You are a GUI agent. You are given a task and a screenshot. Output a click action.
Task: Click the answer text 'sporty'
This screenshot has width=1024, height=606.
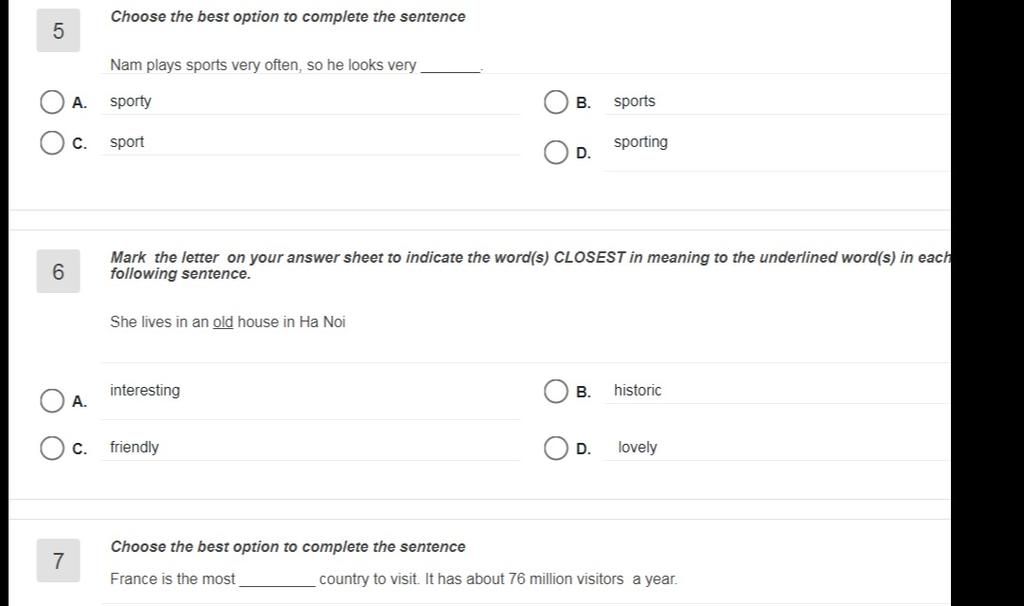(x=131, y=101)
